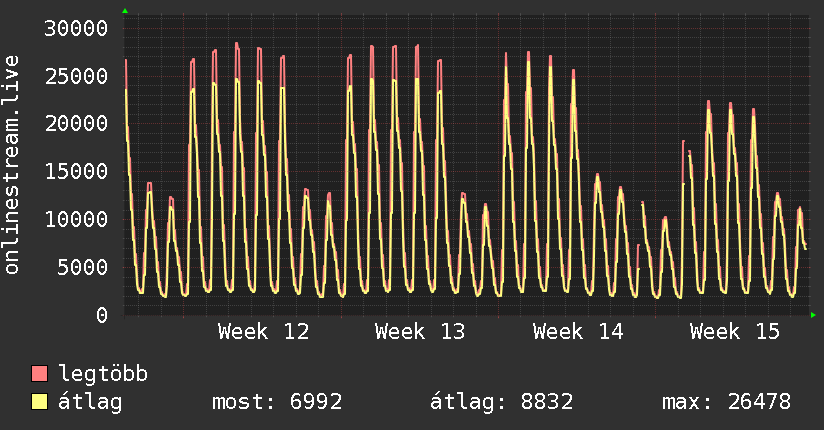Click the 0 y-axis tick label
Image resolution: width=824 pixels, height=430 pixels.
click(102, 315)
